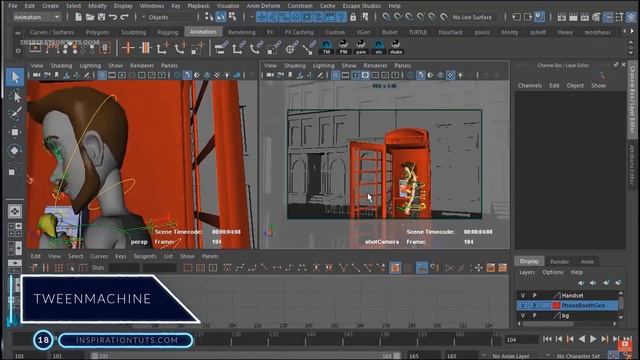Viewport: 640px width, 360px height.
Task: Run the TM TweenMachine shelf button
Action: tap(326, 48)
